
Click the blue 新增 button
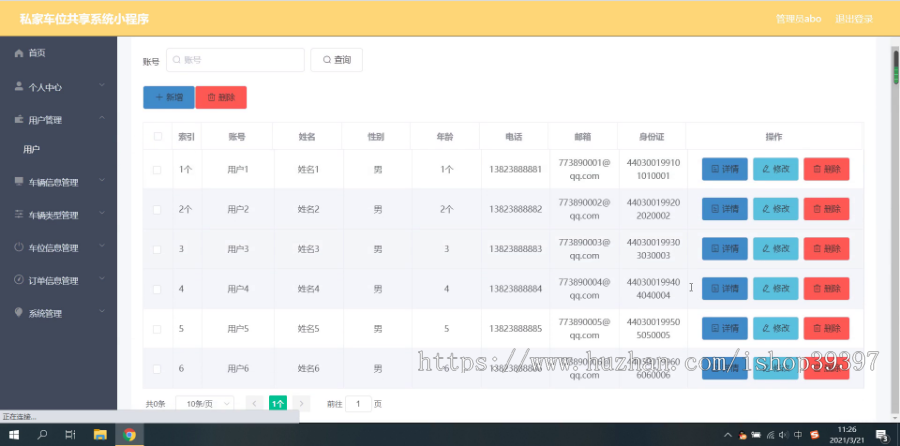click(169, 98)
